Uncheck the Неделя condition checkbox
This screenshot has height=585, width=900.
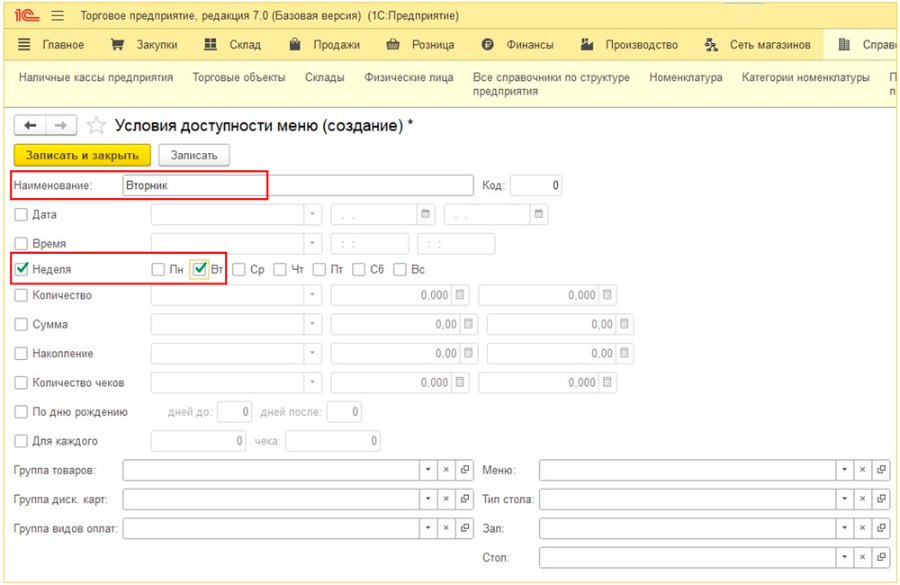[21, 269]
